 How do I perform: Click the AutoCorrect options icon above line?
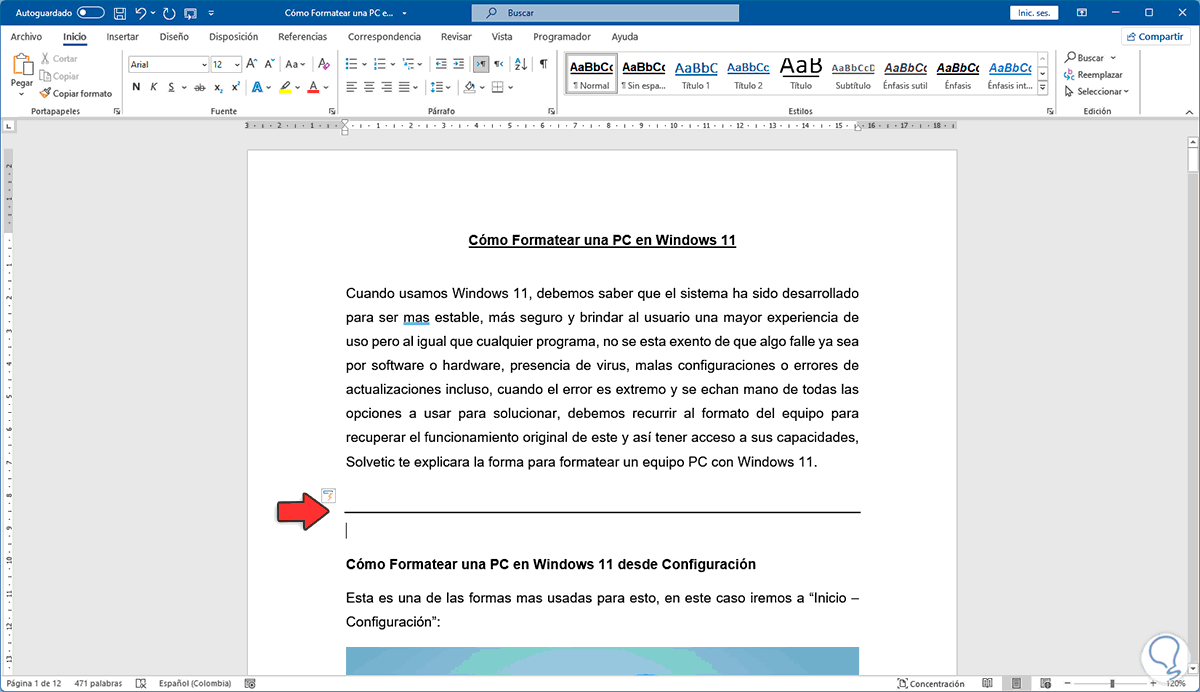(x=328, y=494)
